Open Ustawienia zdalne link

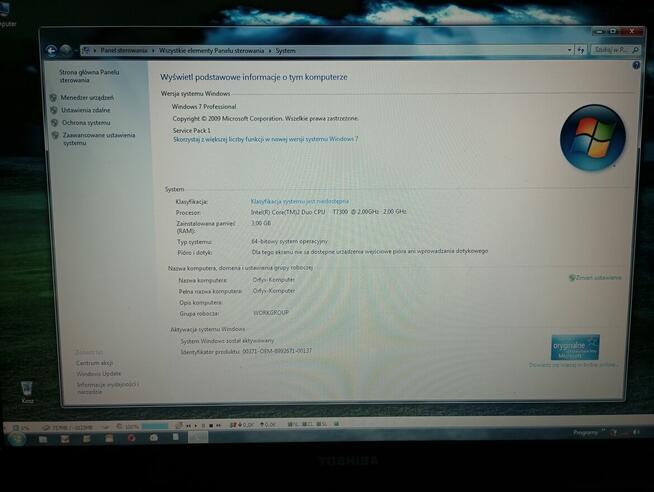[86, 110]
